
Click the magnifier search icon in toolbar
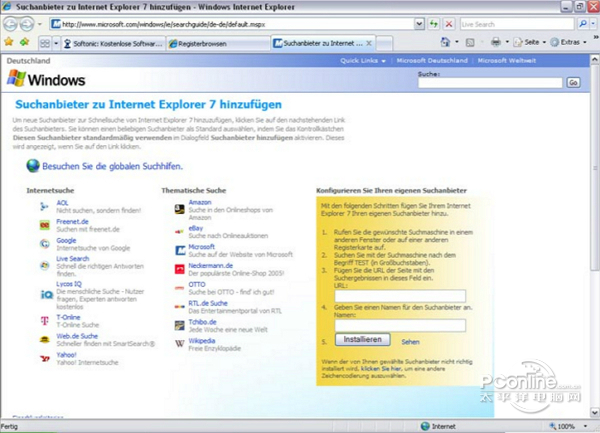point(582,24)
